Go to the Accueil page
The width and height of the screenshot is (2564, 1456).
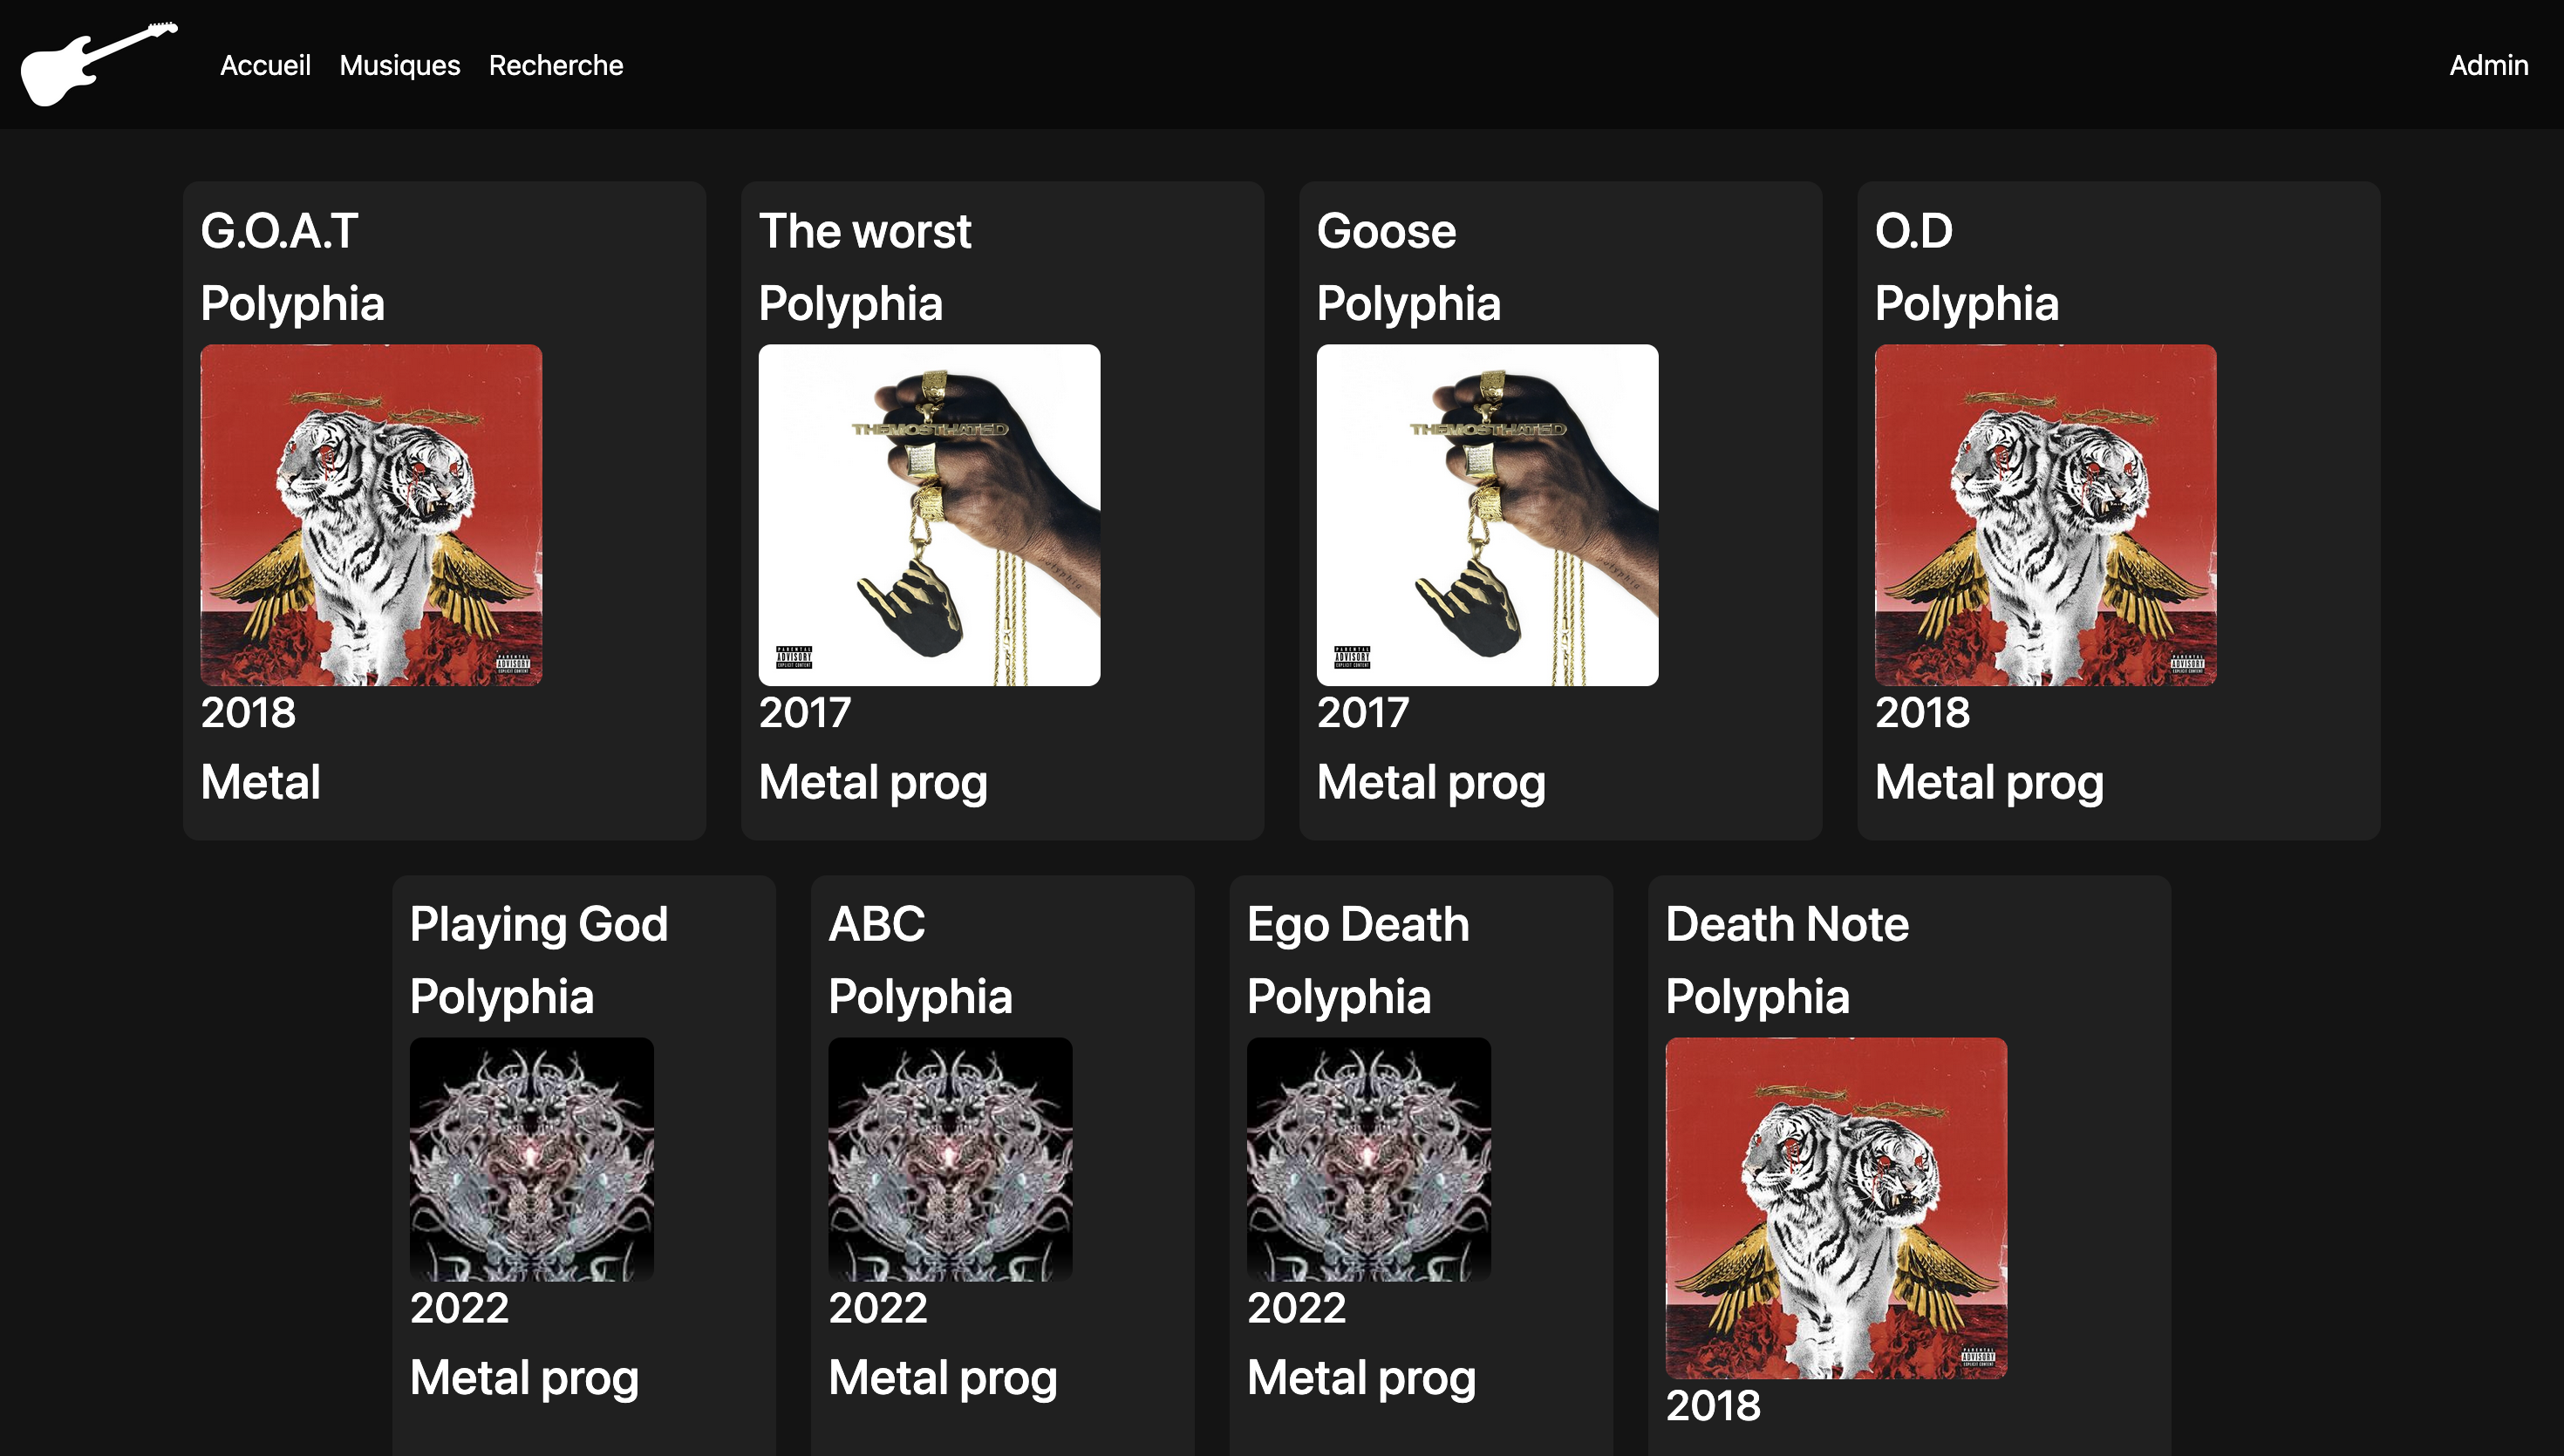(265, 65)
